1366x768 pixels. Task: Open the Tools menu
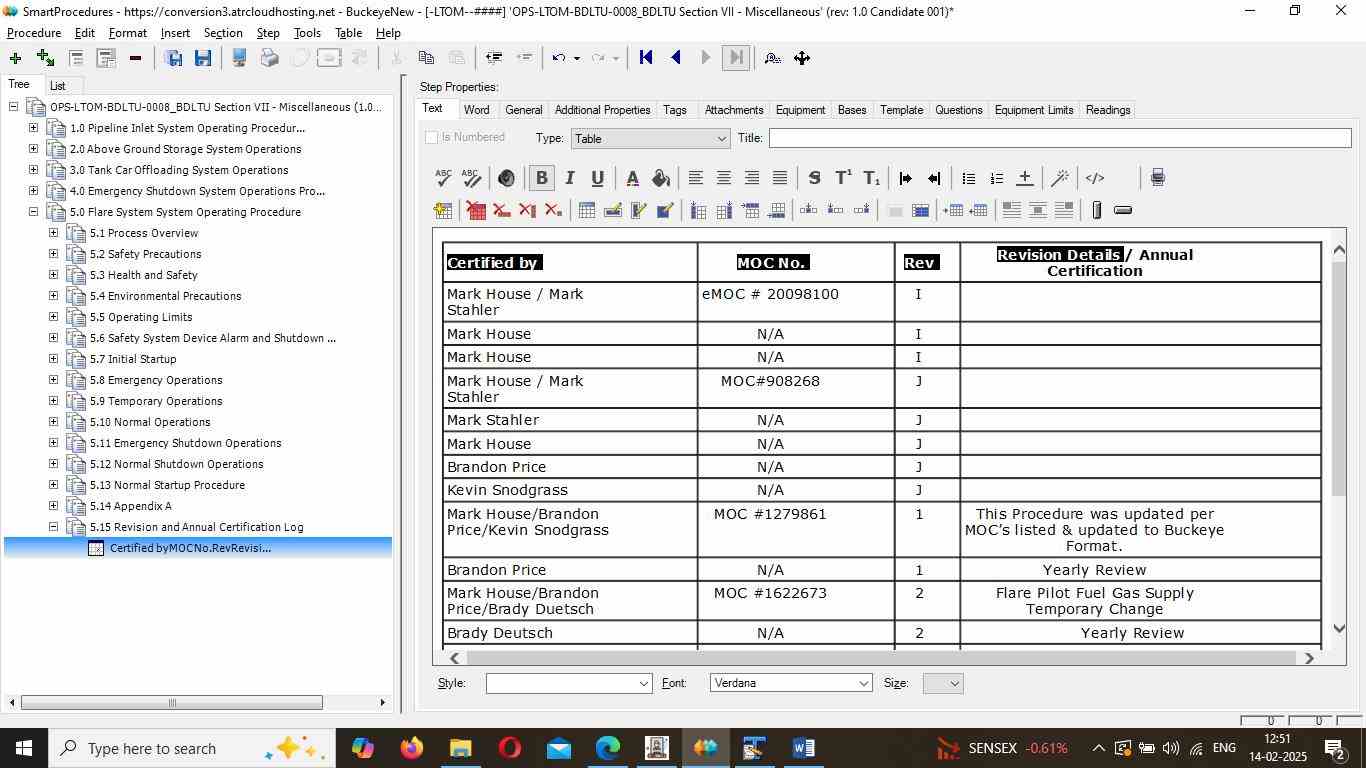click(x=307, y=33)
